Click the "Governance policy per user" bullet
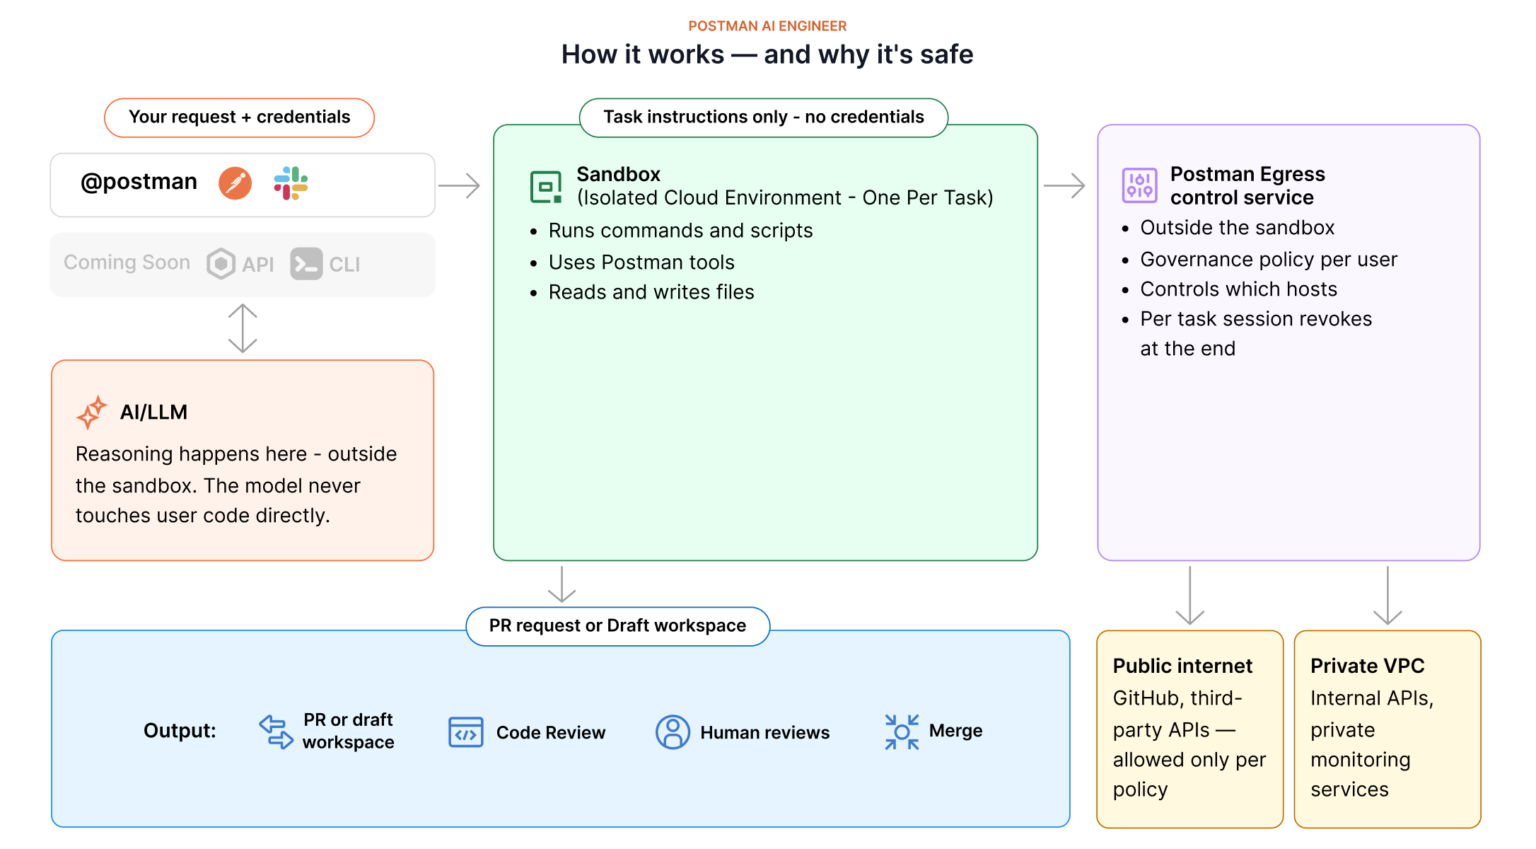This screenshot has width=1536, height=849. [1269, 260]
